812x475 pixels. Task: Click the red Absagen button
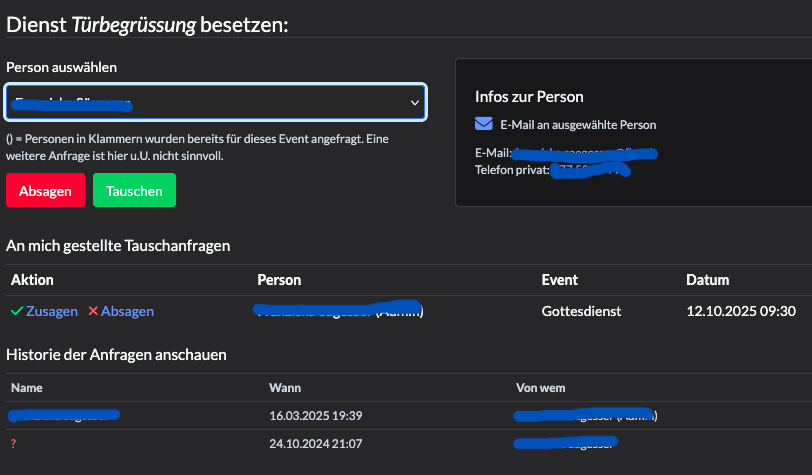[46, 190]
